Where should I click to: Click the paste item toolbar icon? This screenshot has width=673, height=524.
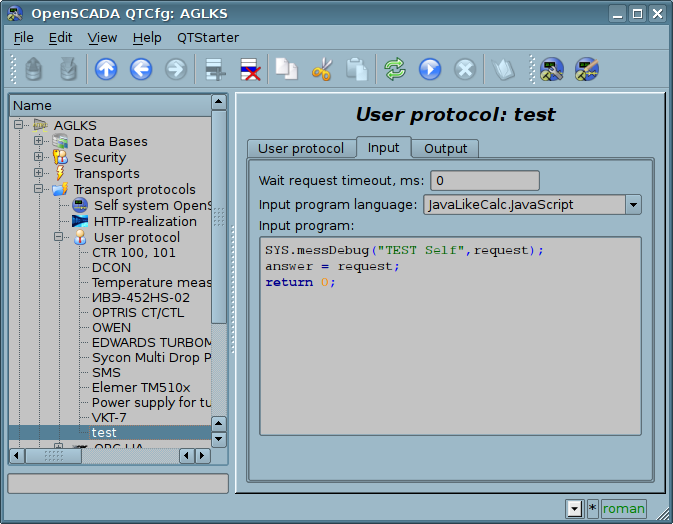(357, 69)
